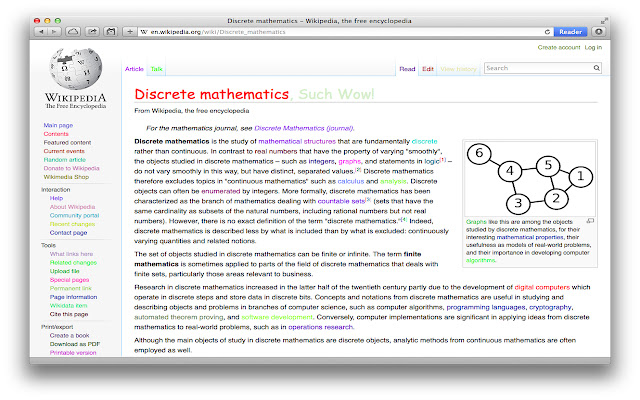Open About Wikipedia sidebar link

72,207
